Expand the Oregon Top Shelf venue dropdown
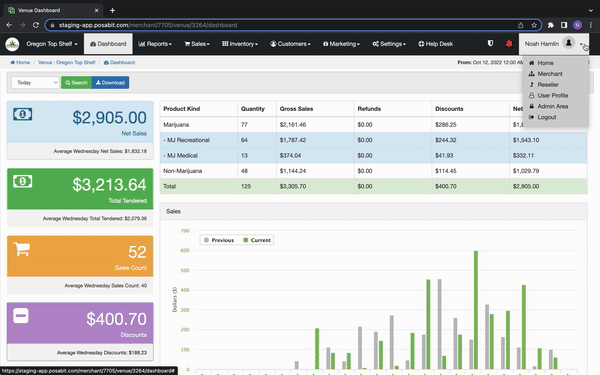Viewport: 600px width, 375px height. click(52, 44)
